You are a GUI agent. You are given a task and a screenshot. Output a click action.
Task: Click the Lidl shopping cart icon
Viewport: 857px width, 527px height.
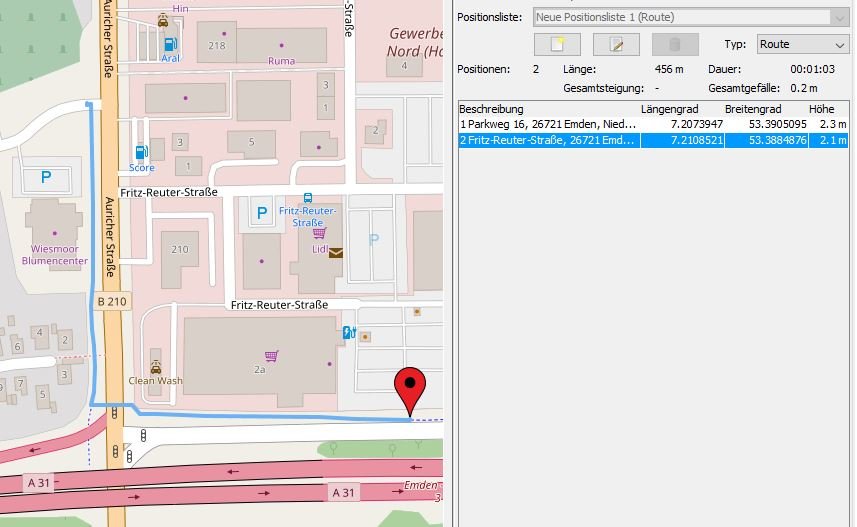(x=319, y=233)
